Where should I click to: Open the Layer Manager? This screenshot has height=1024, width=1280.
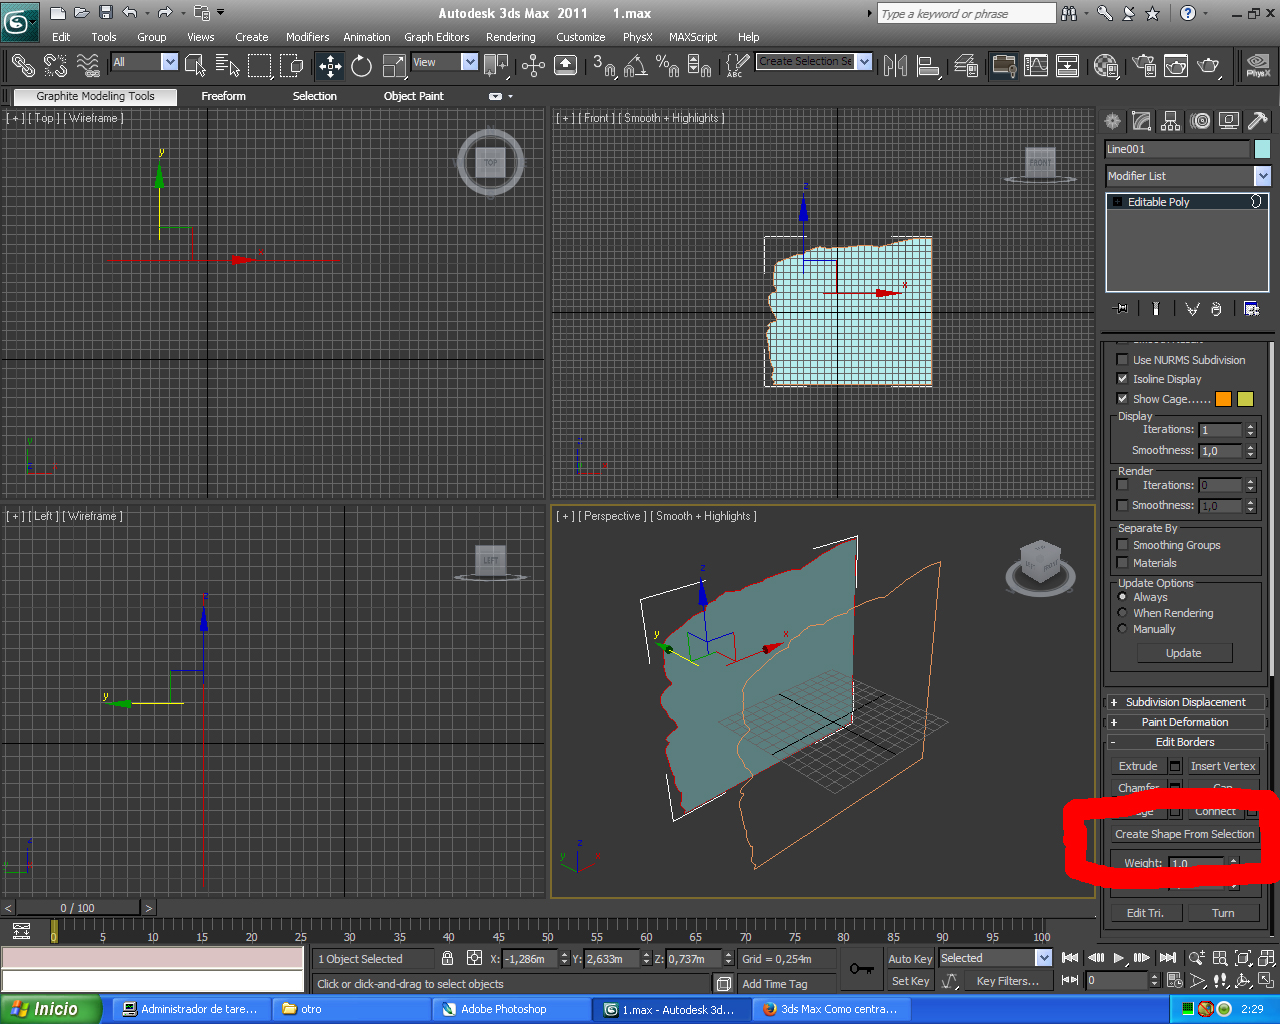point(966,66)
